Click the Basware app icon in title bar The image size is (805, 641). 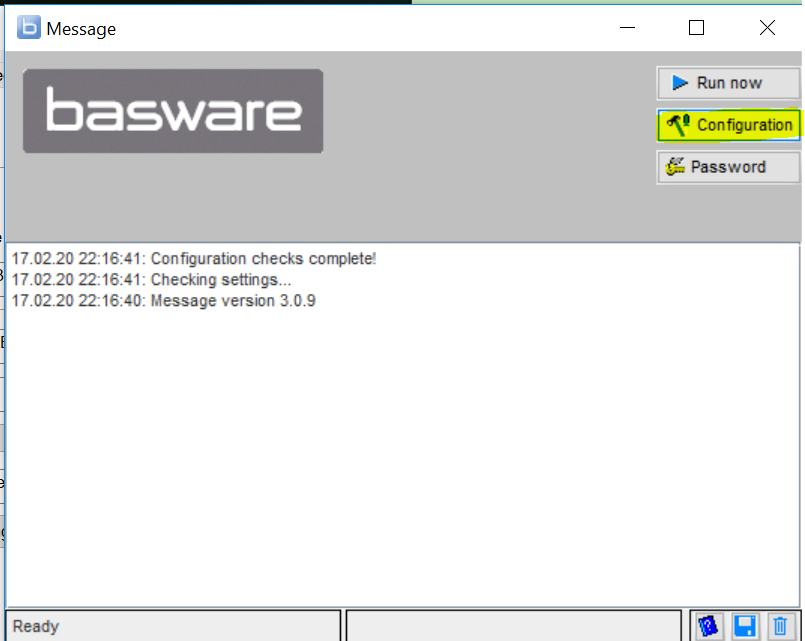(x=29, y=28)
